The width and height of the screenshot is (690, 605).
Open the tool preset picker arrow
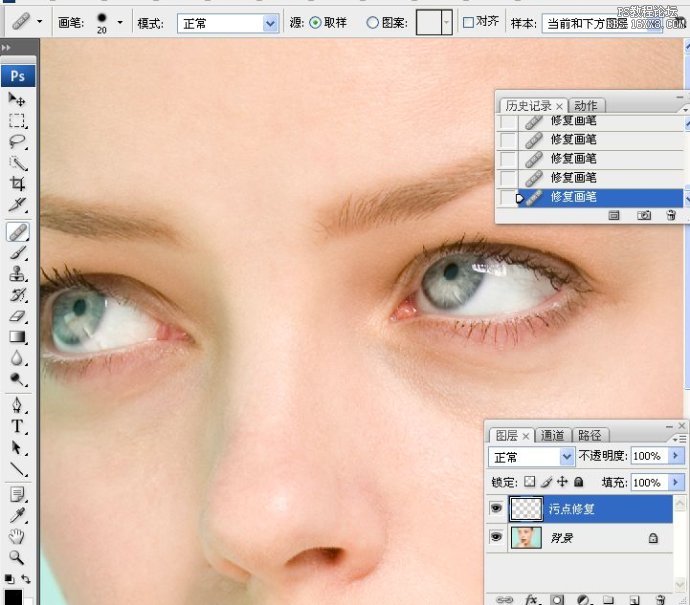40,21
